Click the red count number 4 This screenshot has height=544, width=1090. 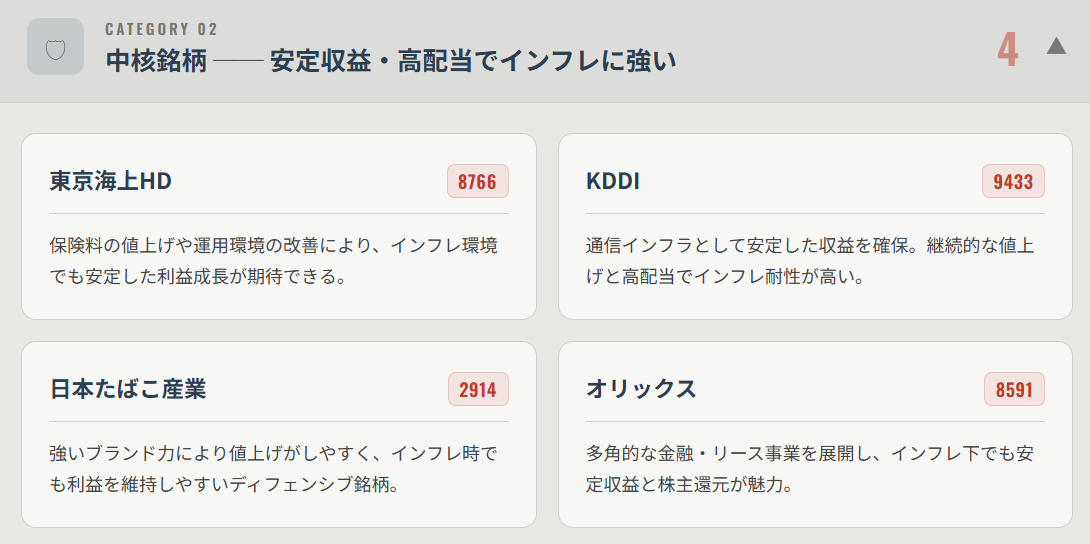(1007, 49)
